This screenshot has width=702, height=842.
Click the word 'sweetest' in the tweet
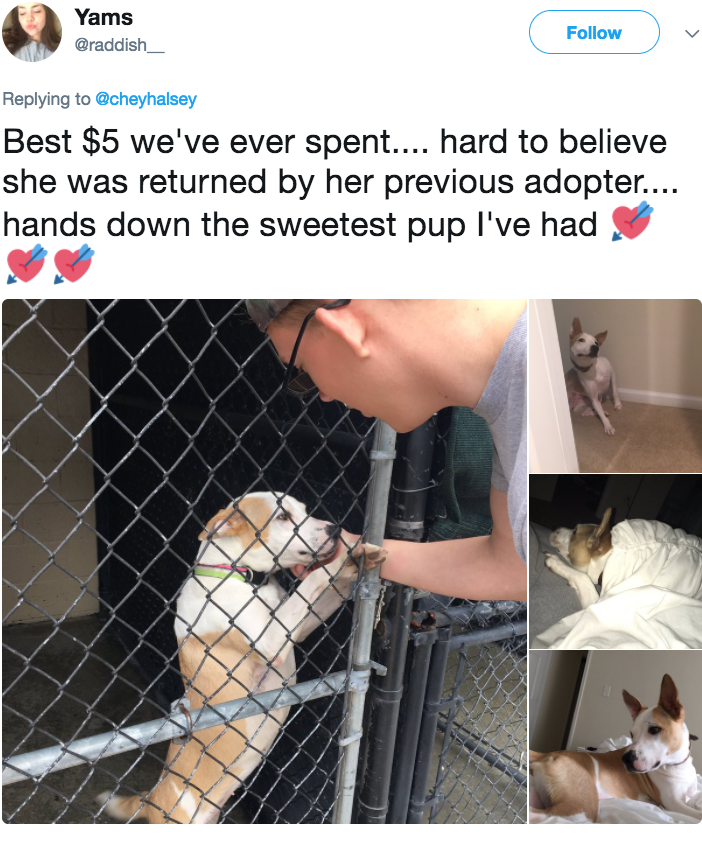point(328,224)
